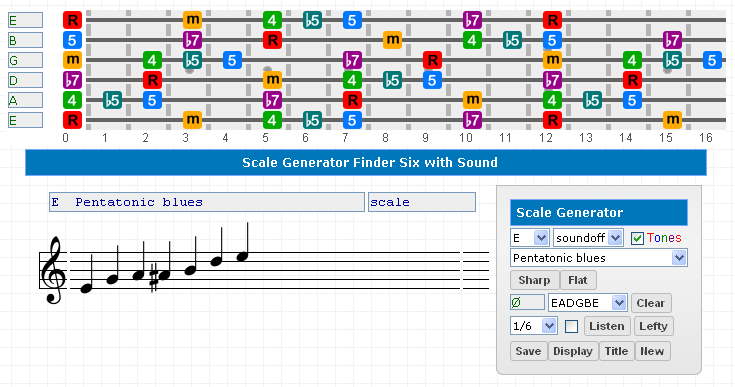Screen dimensions: 735x387
Task: Toggle the Lefty fretboard orientation
Action: click(x=653, y=326)
